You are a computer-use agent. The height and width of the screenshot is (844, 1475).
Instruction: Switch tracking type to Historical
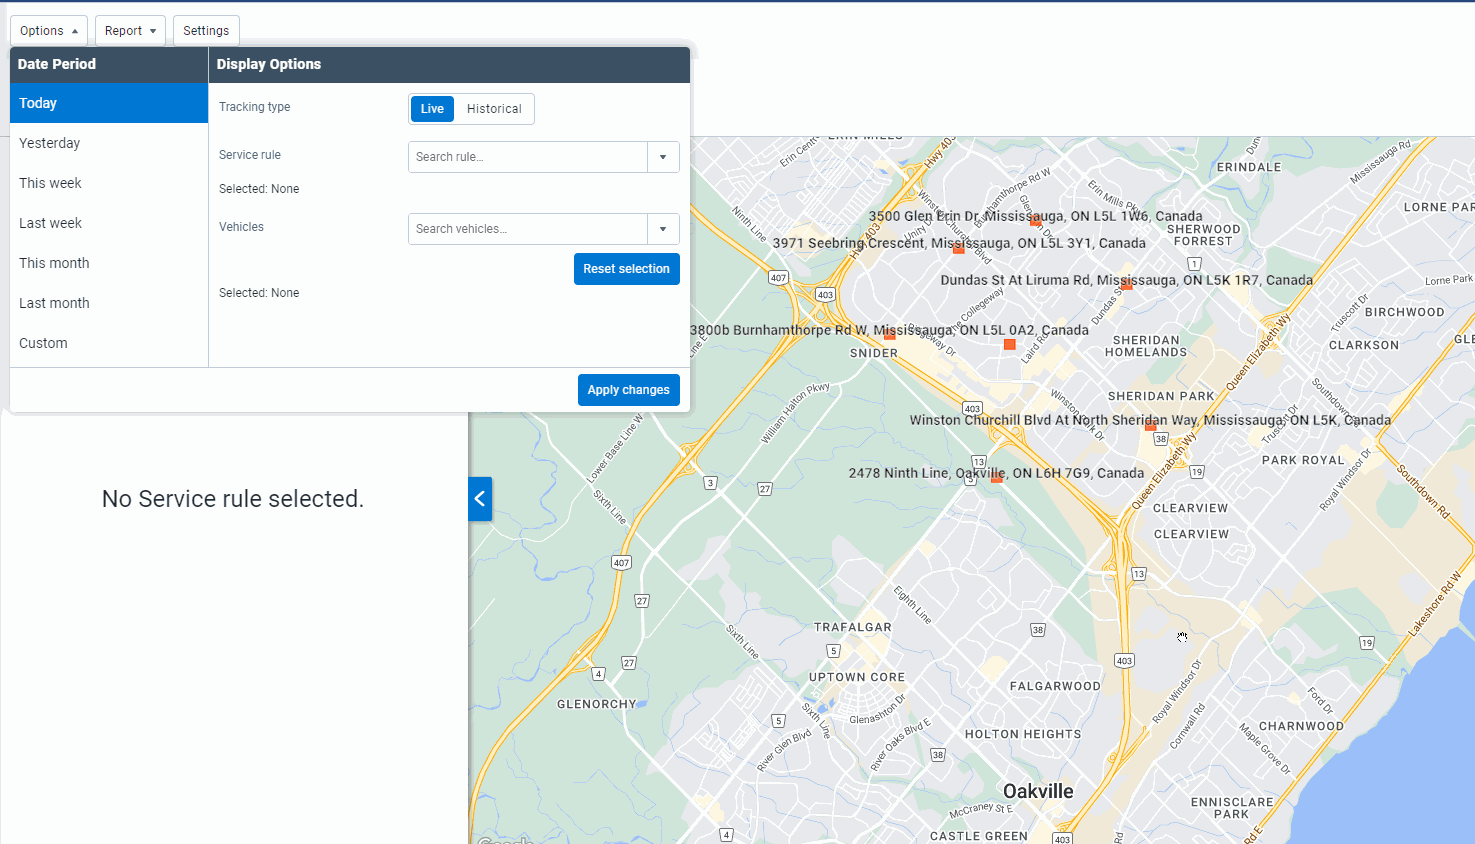point(493,108)
